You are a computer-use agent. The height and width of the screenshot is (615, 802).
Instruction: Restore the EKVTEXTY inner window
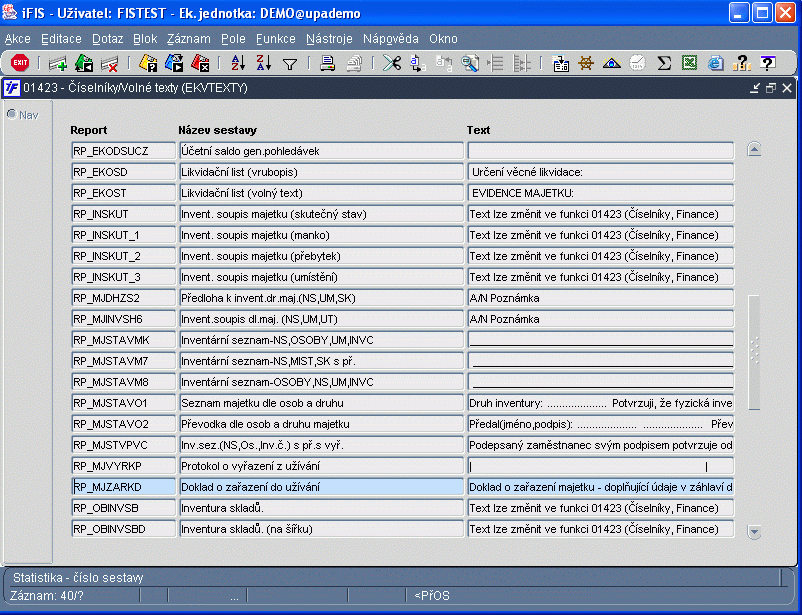click(770, 88)
